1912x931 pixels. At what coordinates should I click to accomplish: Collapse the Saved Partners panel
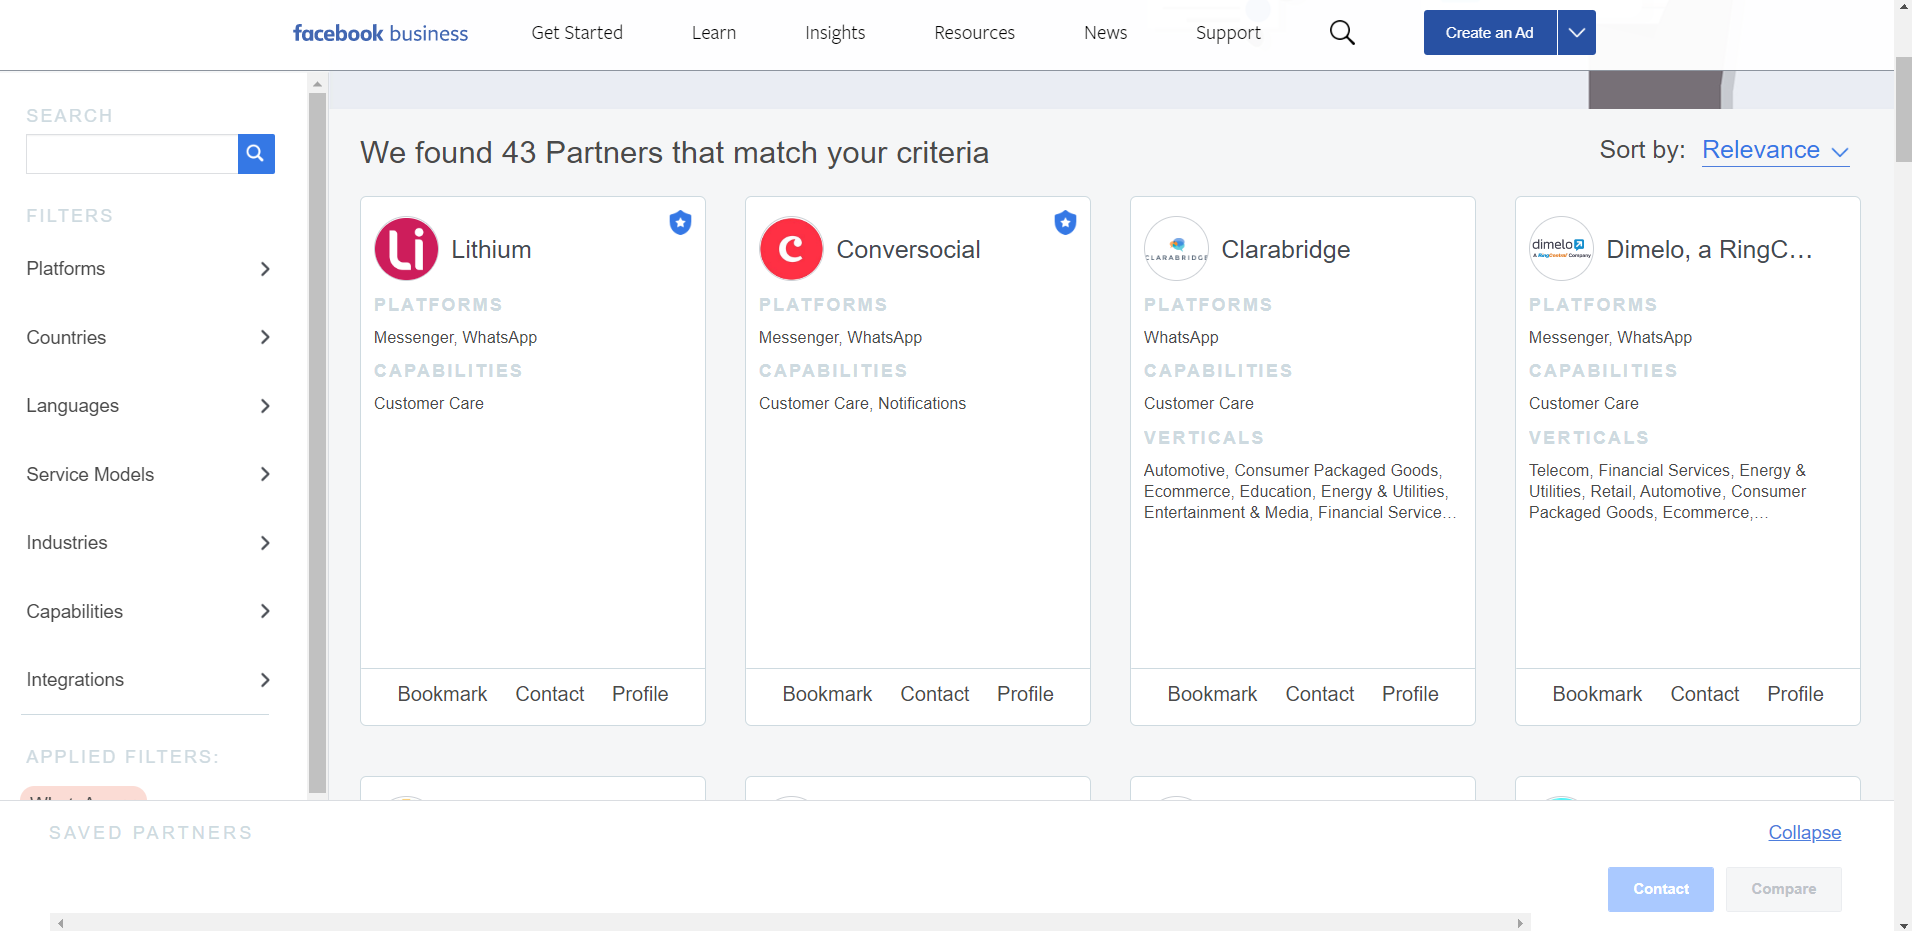pos(1805,833)
